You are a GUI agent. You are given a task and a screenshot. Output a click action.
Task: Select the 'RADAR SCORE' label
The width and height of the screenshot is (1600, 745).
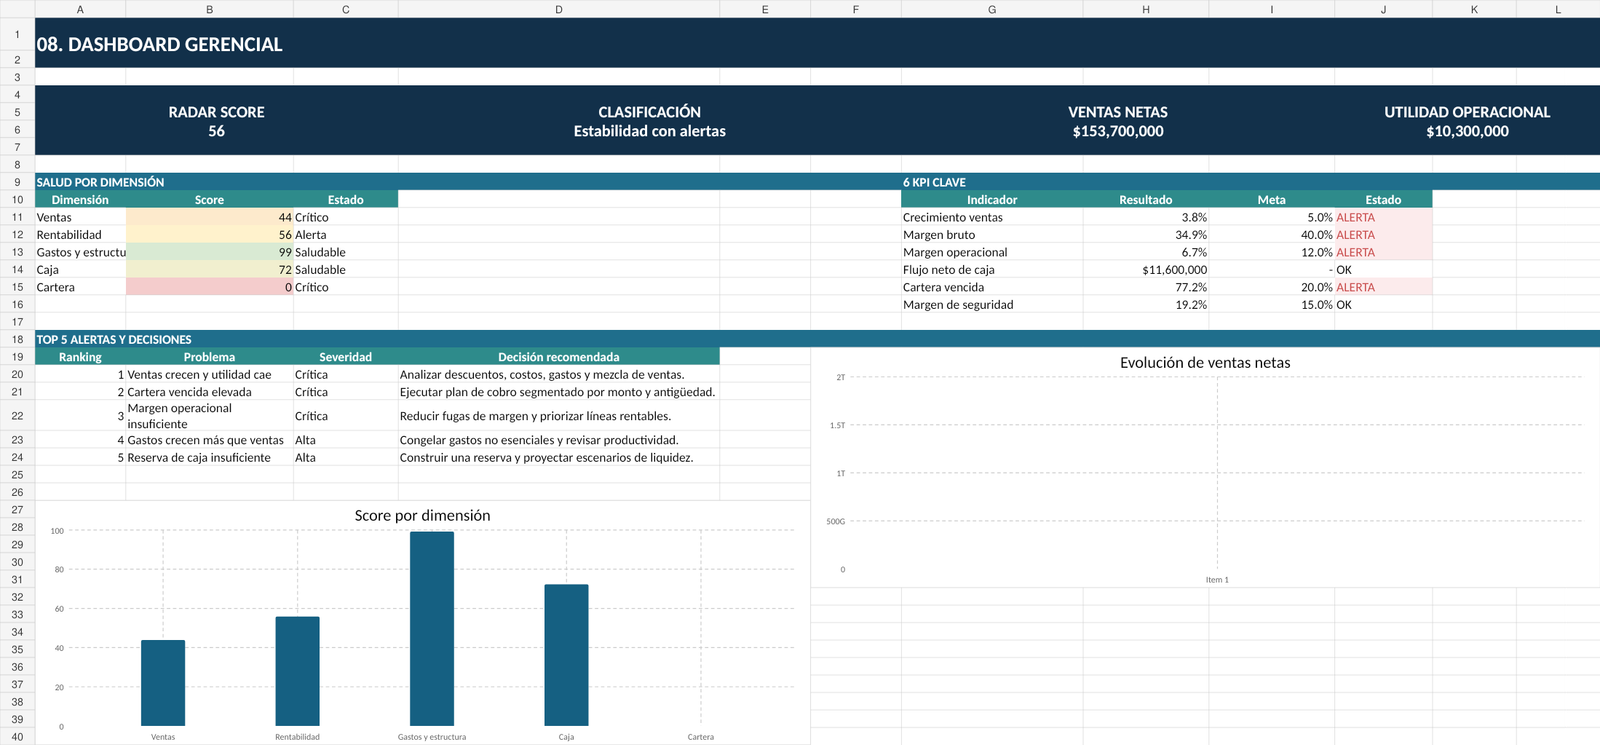point(216,112)
